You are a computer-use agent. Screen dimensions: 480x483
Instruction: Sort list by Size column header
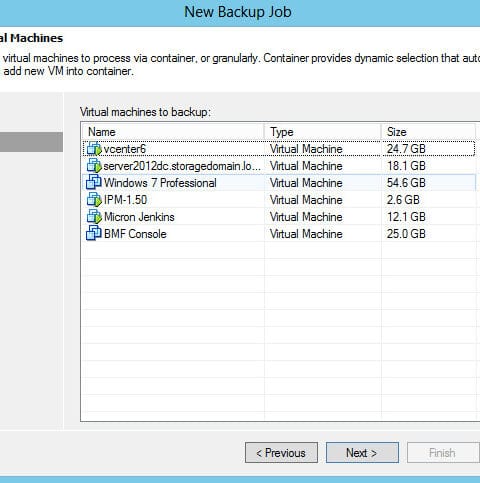[428, 132]
